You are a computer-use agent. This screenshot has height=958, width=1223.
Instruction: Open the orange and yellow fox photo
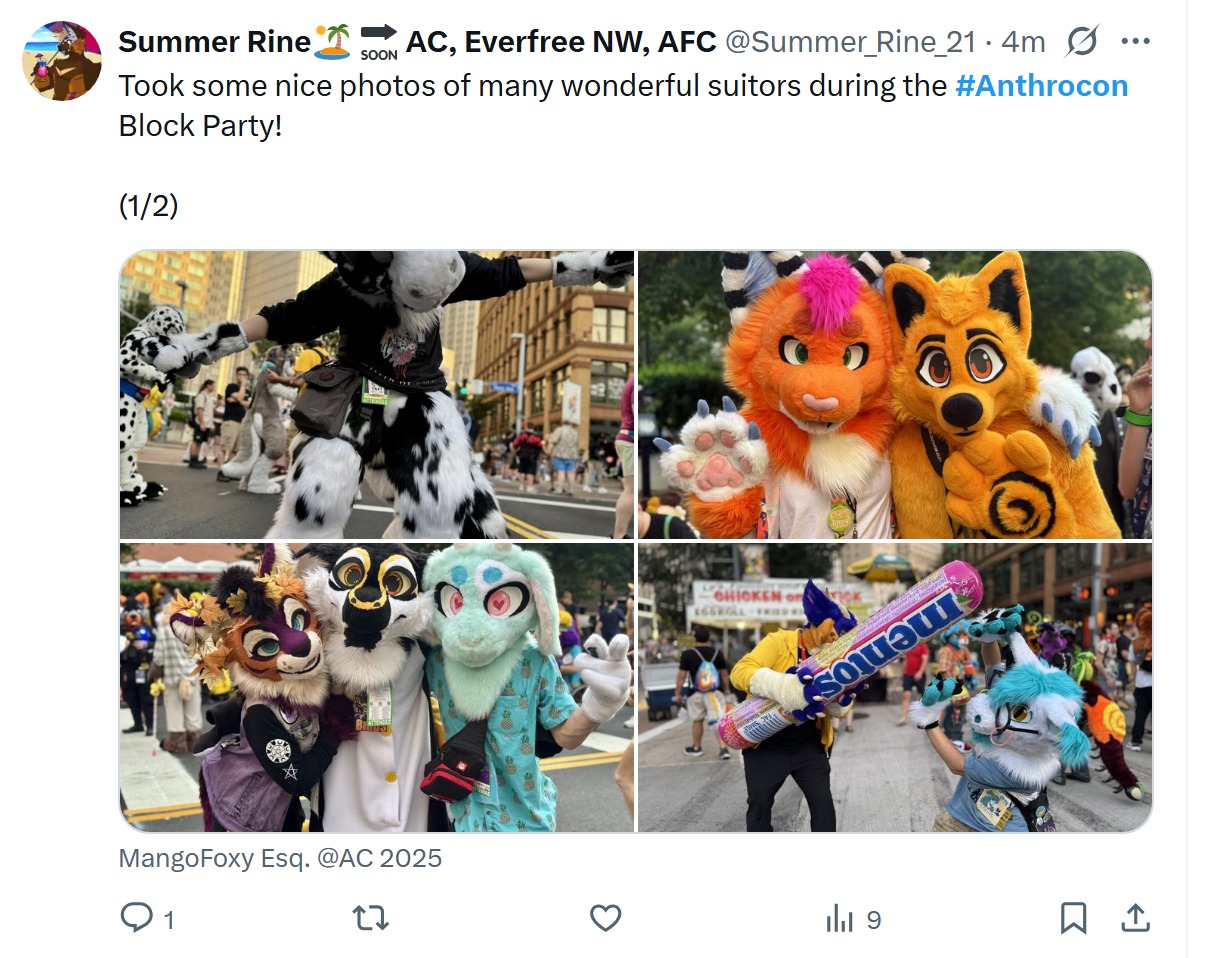895,395
